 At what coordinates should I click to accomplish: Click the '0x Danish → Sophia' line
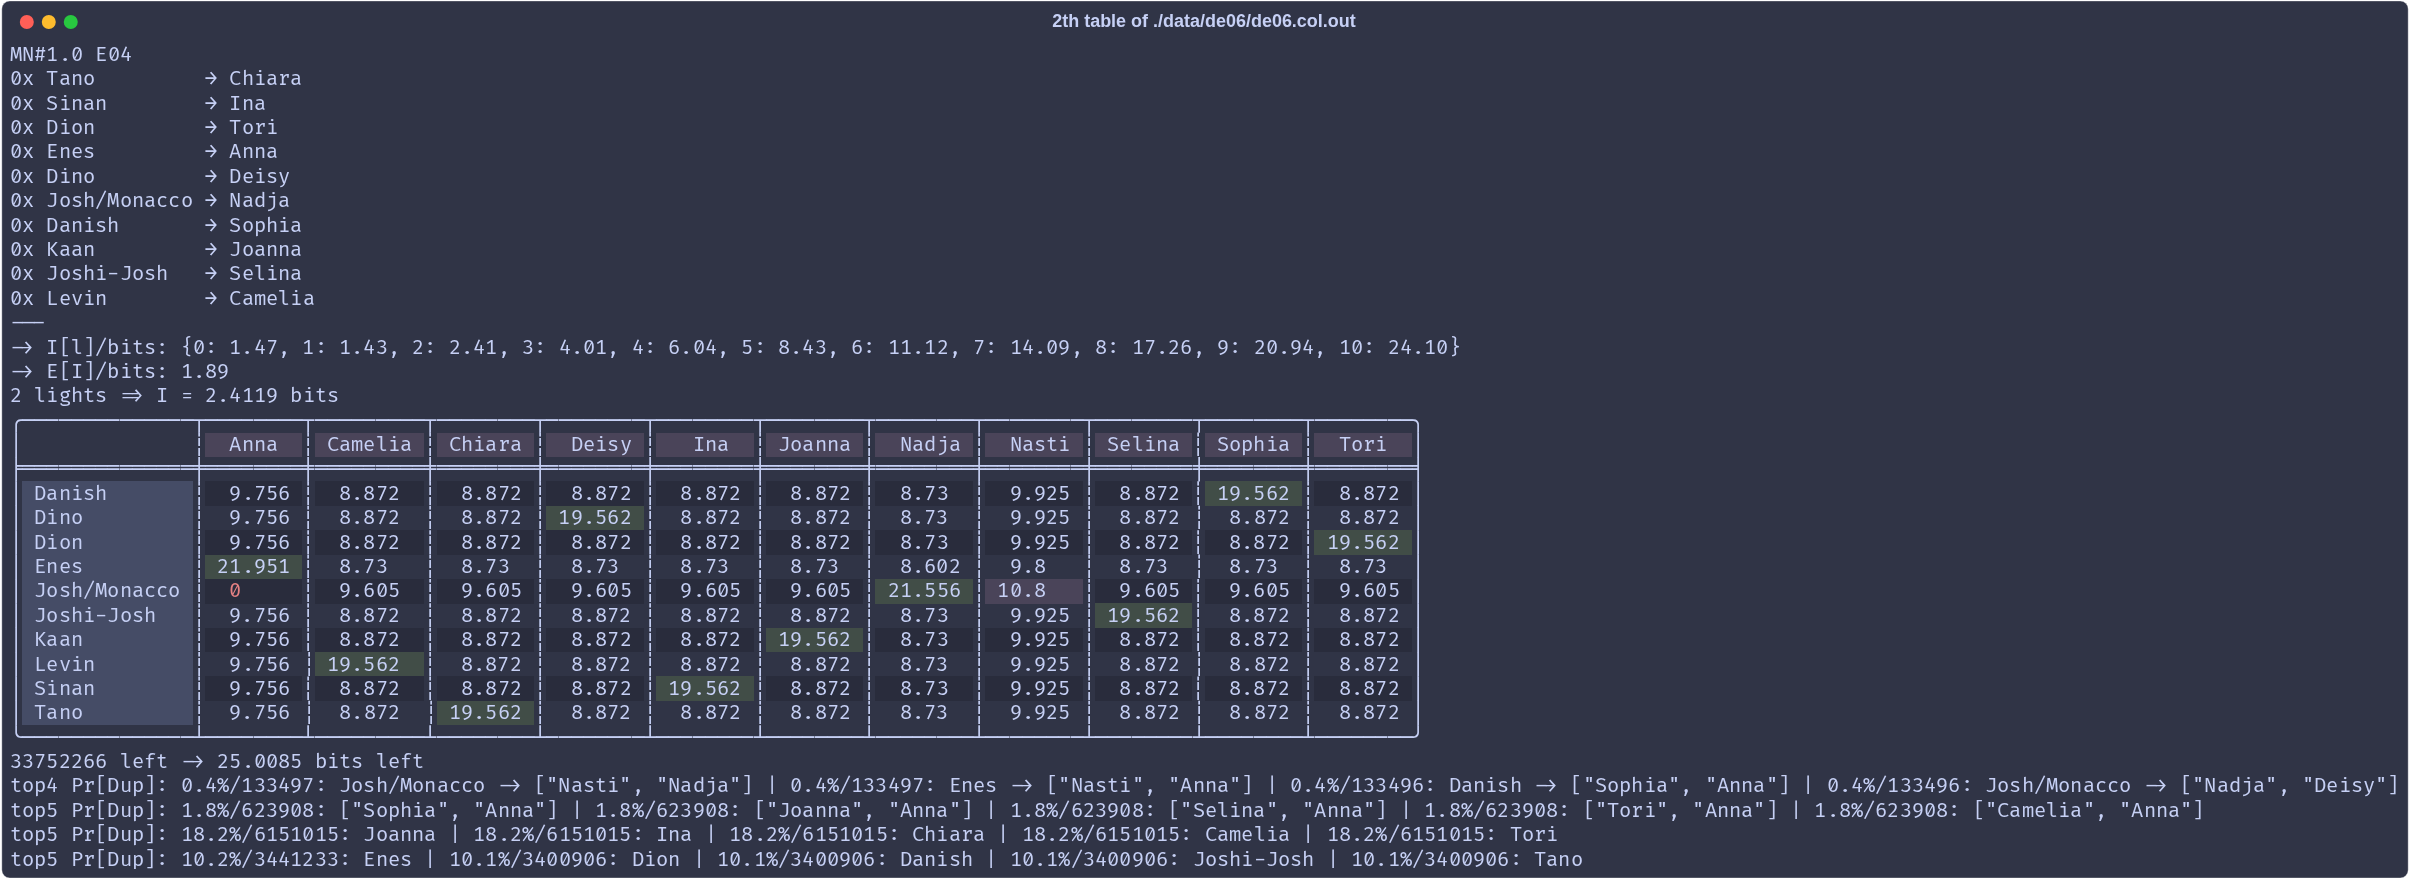click(x=156, y=225)
